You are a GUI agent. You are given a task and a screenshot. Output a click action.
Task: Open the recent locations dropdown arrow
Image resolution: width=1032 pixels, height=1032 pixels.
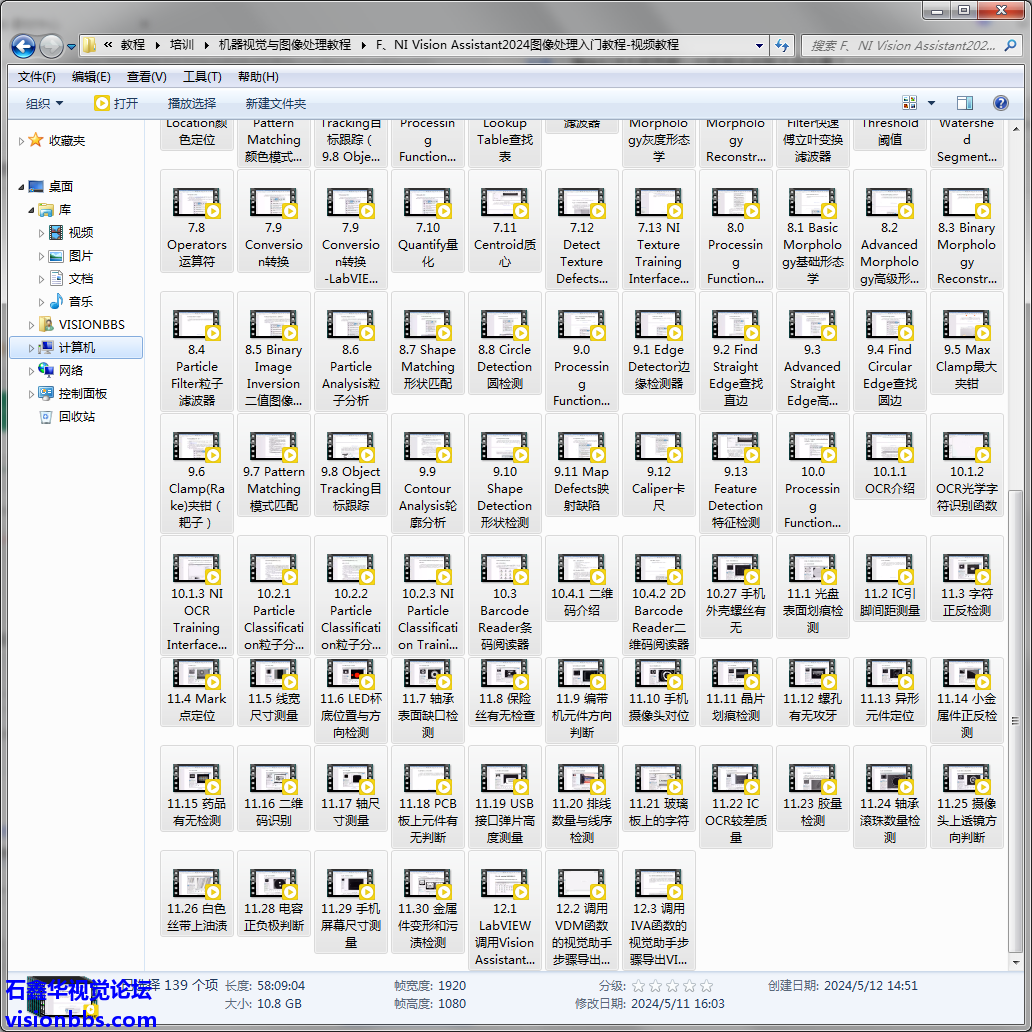(x=71, y=46)
